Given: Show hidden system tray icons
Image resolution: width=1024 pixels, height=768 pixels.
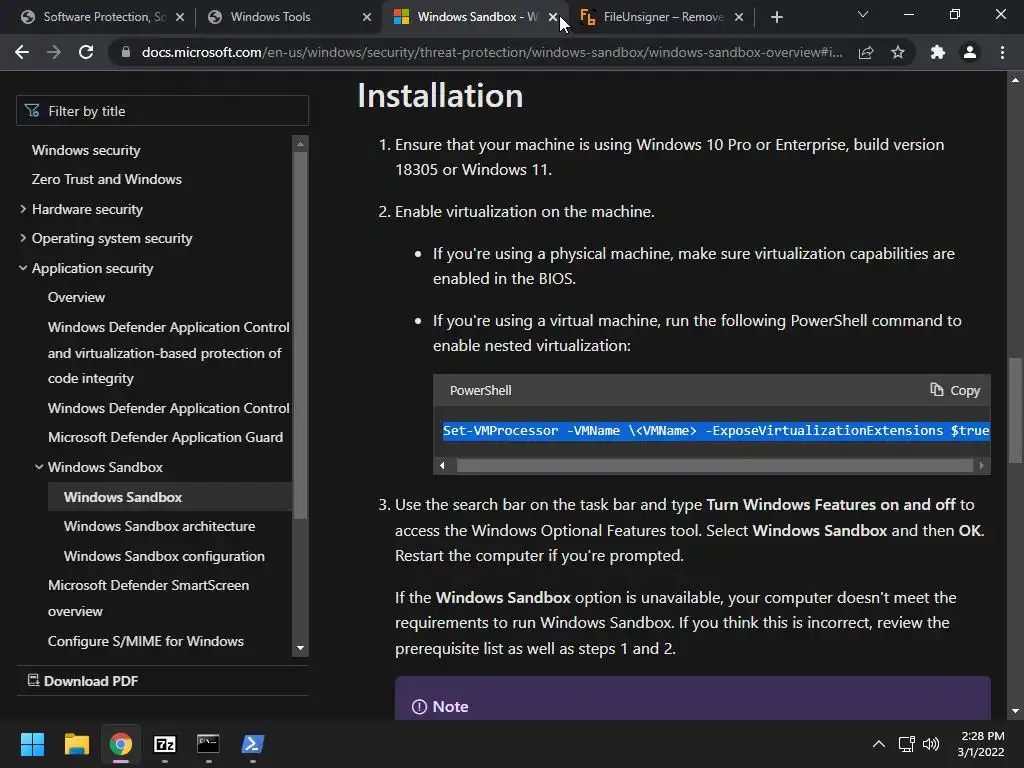Looking at the screenshot, I should pos(879,744).
